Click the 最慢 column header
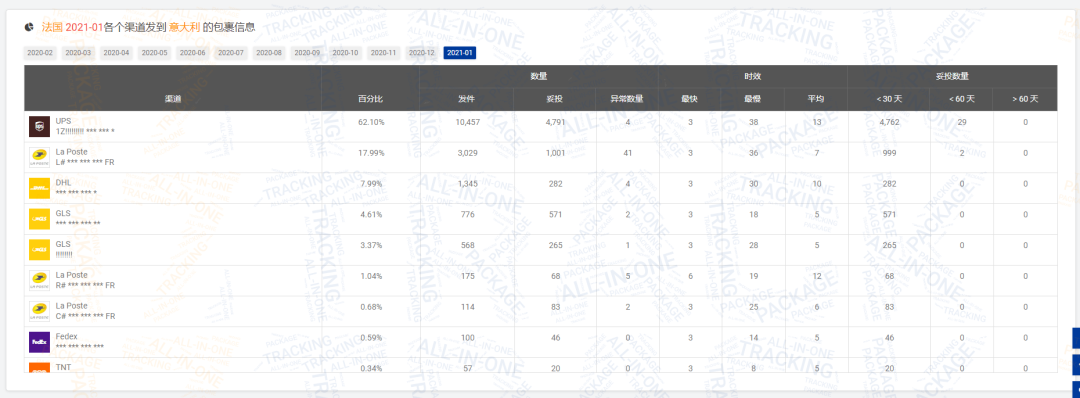This screenshot has height=398, width=1080. tap(753, 99)
